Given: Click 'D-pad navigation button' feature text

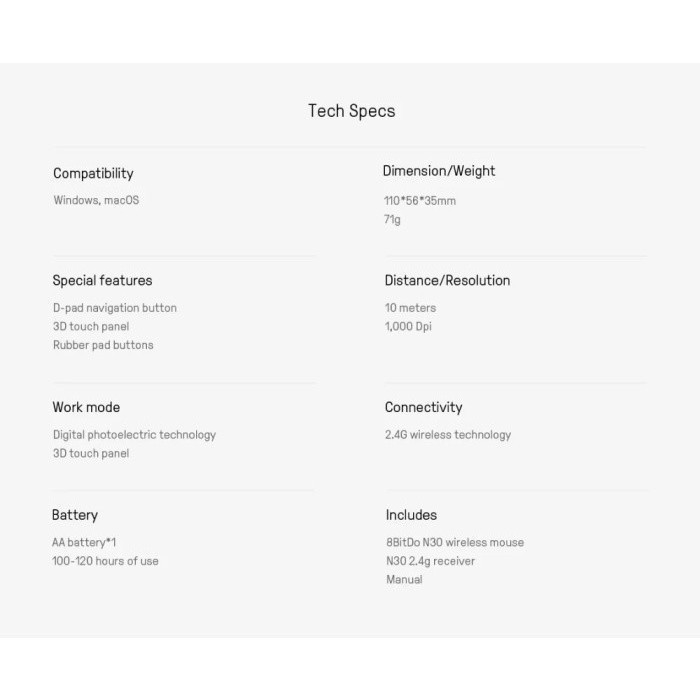Looking at the screenshot, I should [x=115, y=308].
